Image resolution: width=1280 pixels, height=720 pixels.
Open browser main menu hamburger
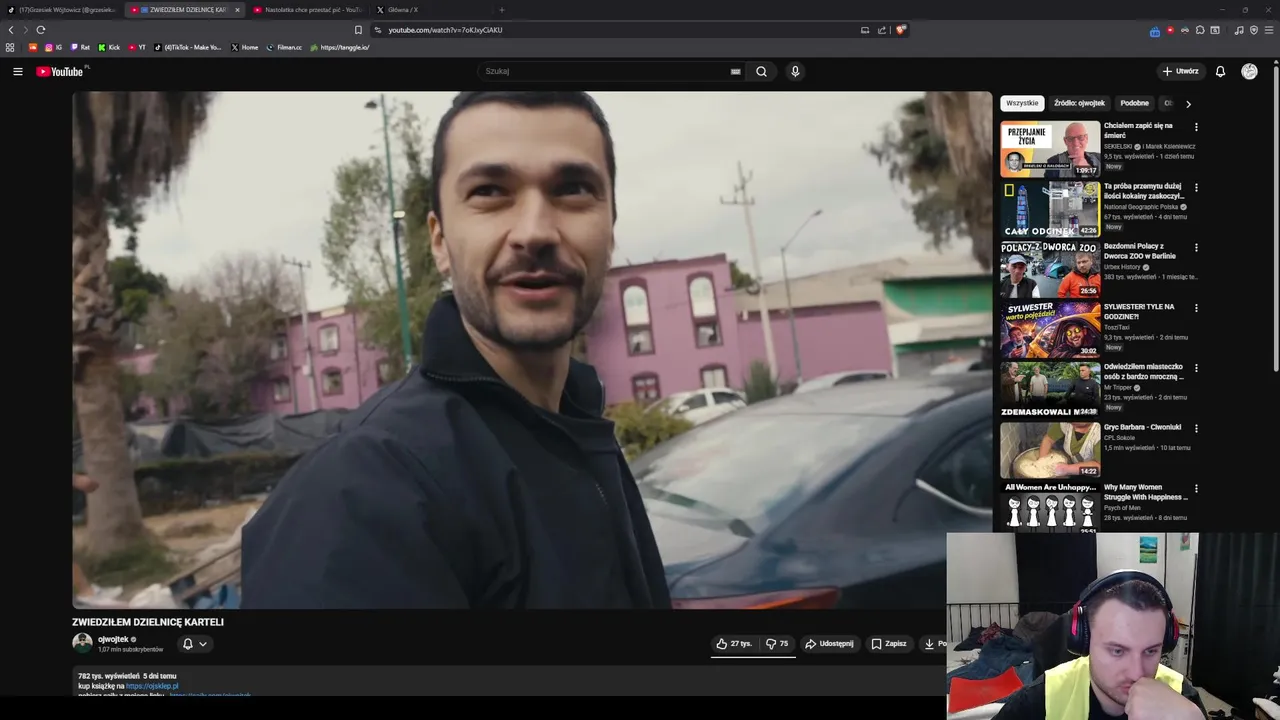tap(1269, 30)
